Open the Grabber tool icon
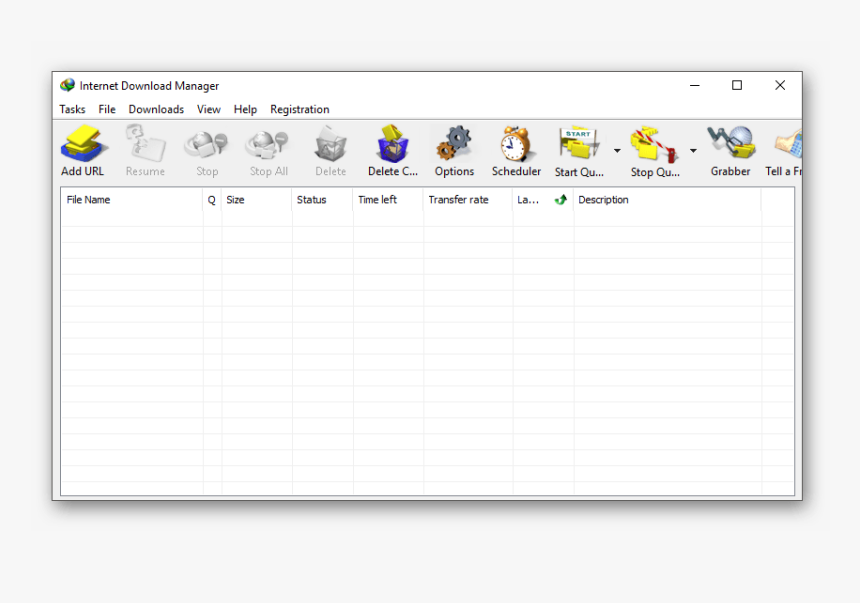This screenshot has height=603, width=860. click(x=731, y=143)
